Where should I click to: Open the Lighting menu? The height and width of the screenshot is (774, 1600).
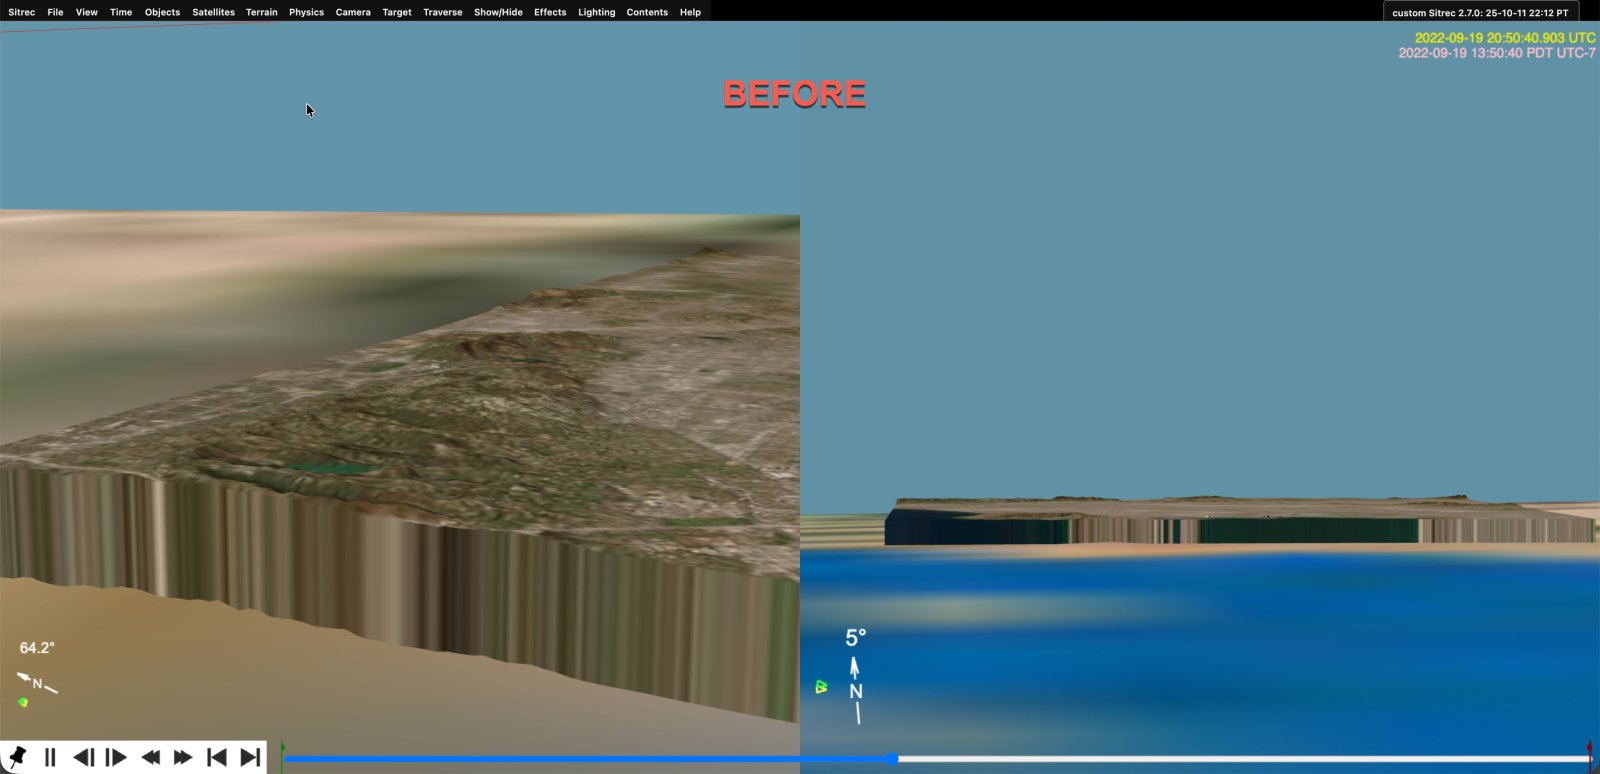click(x=596, y=12)
